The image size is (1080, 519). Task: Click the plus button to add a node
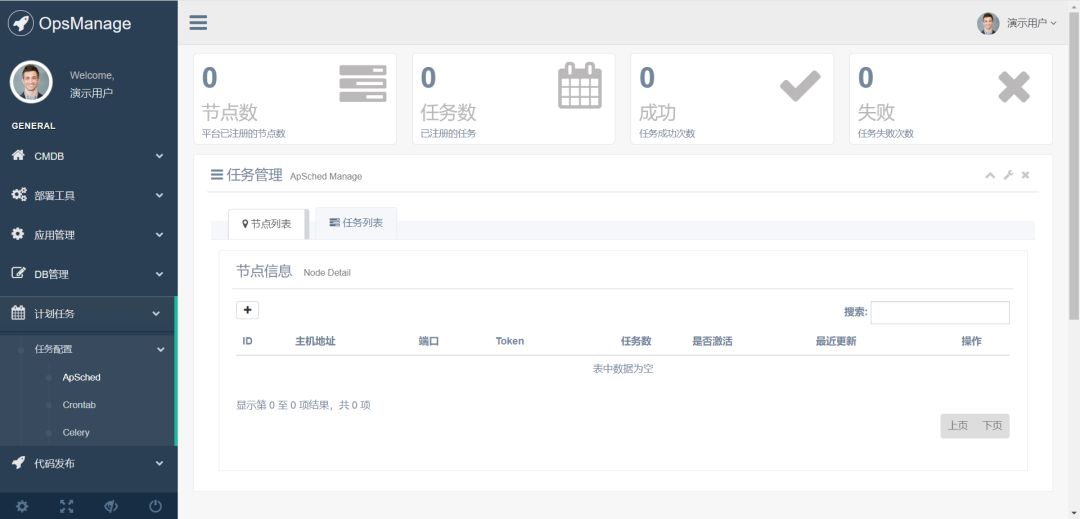tap(247, 310)
